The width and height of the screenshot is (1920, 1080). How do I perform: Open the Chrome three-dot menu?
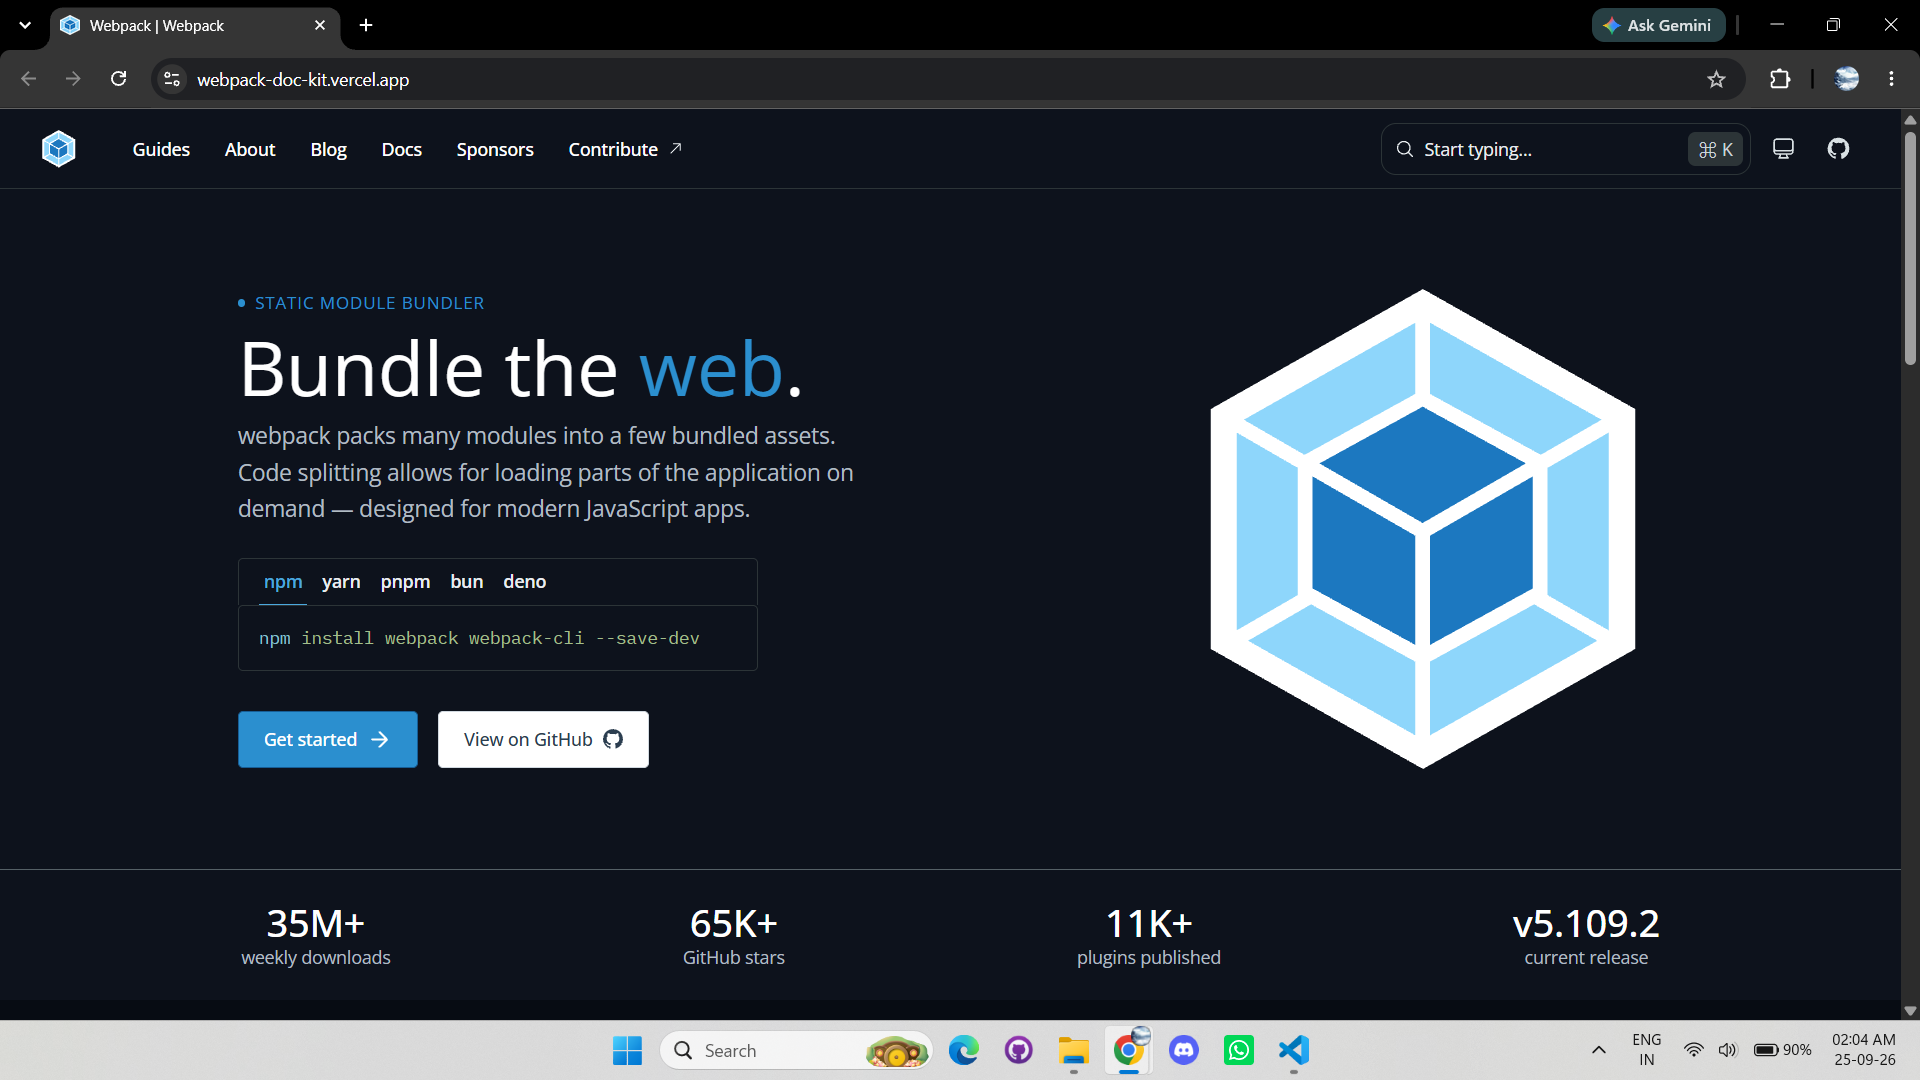click(1891, 79)
